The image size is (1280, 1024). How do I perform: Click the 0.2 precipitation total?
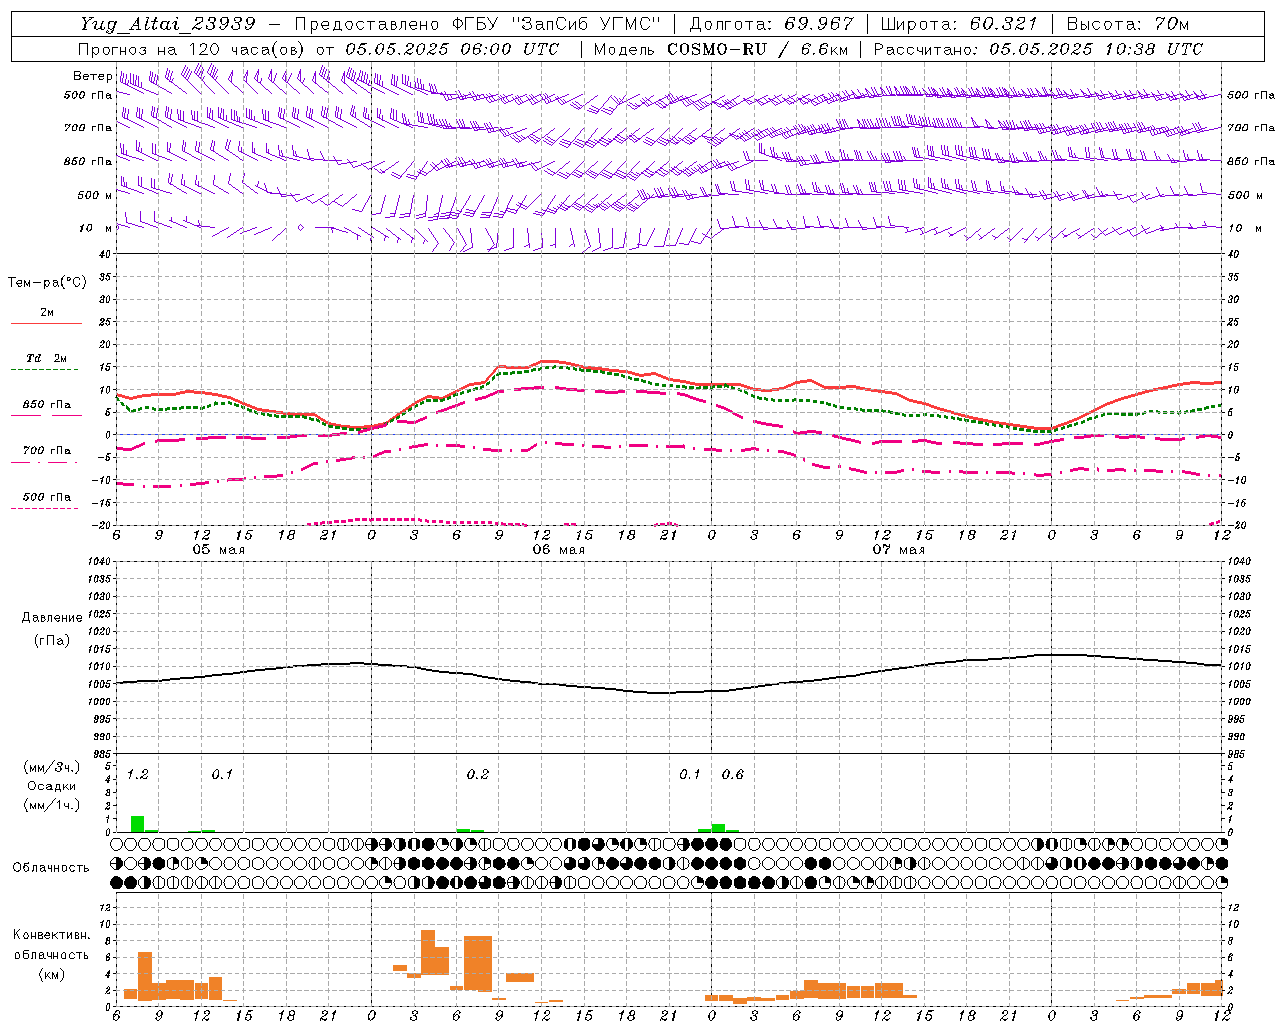coord(478,775)
